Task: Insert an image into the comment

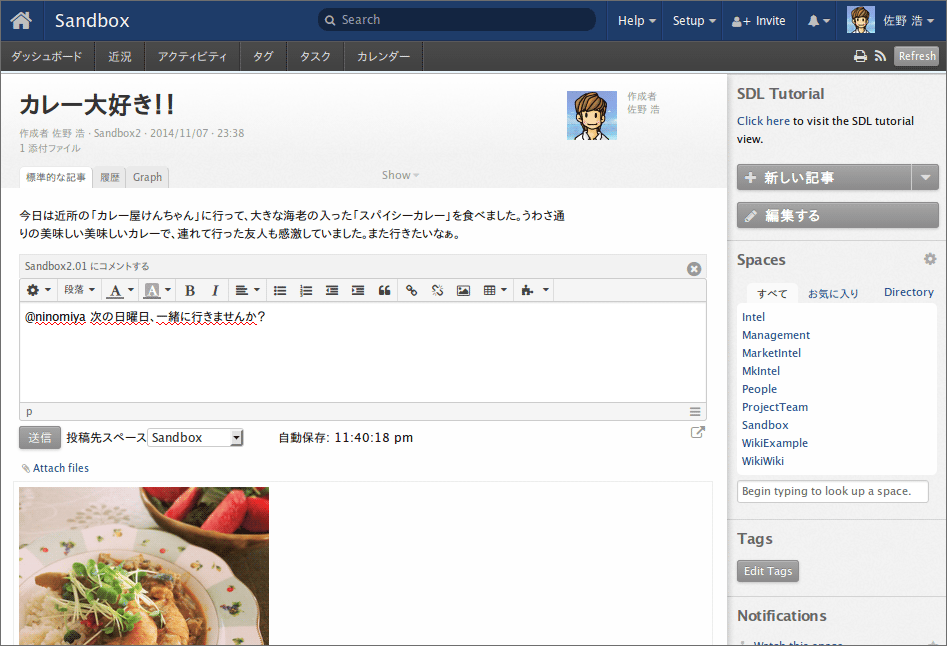Action: [463, 290]
